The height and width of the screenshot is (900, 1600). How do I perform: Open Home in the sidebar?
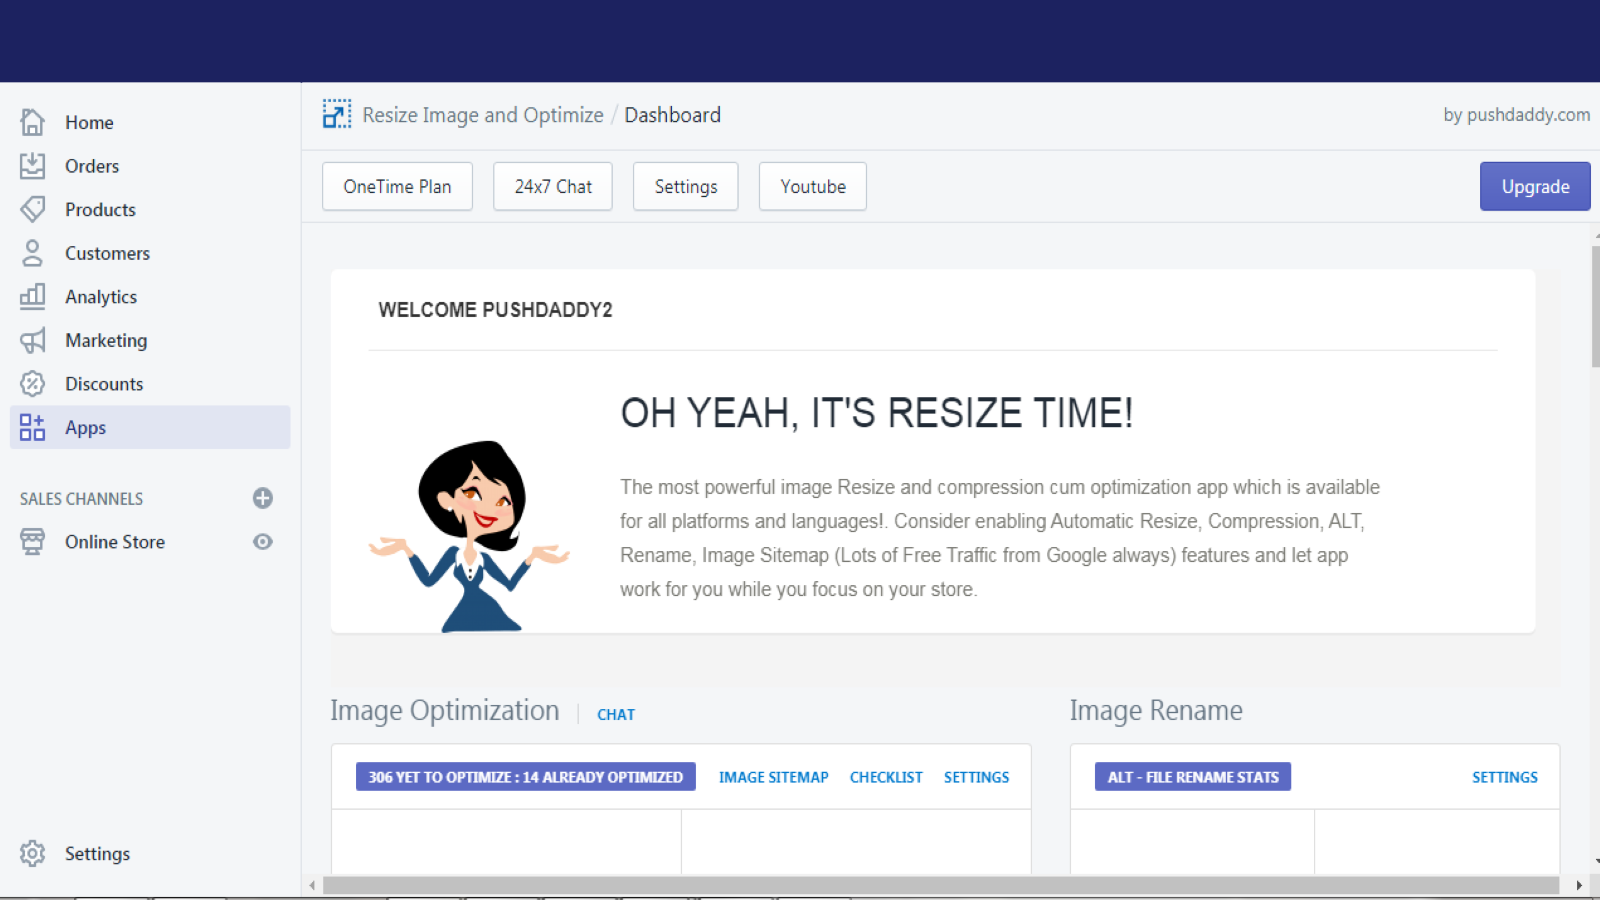[31, 121]
